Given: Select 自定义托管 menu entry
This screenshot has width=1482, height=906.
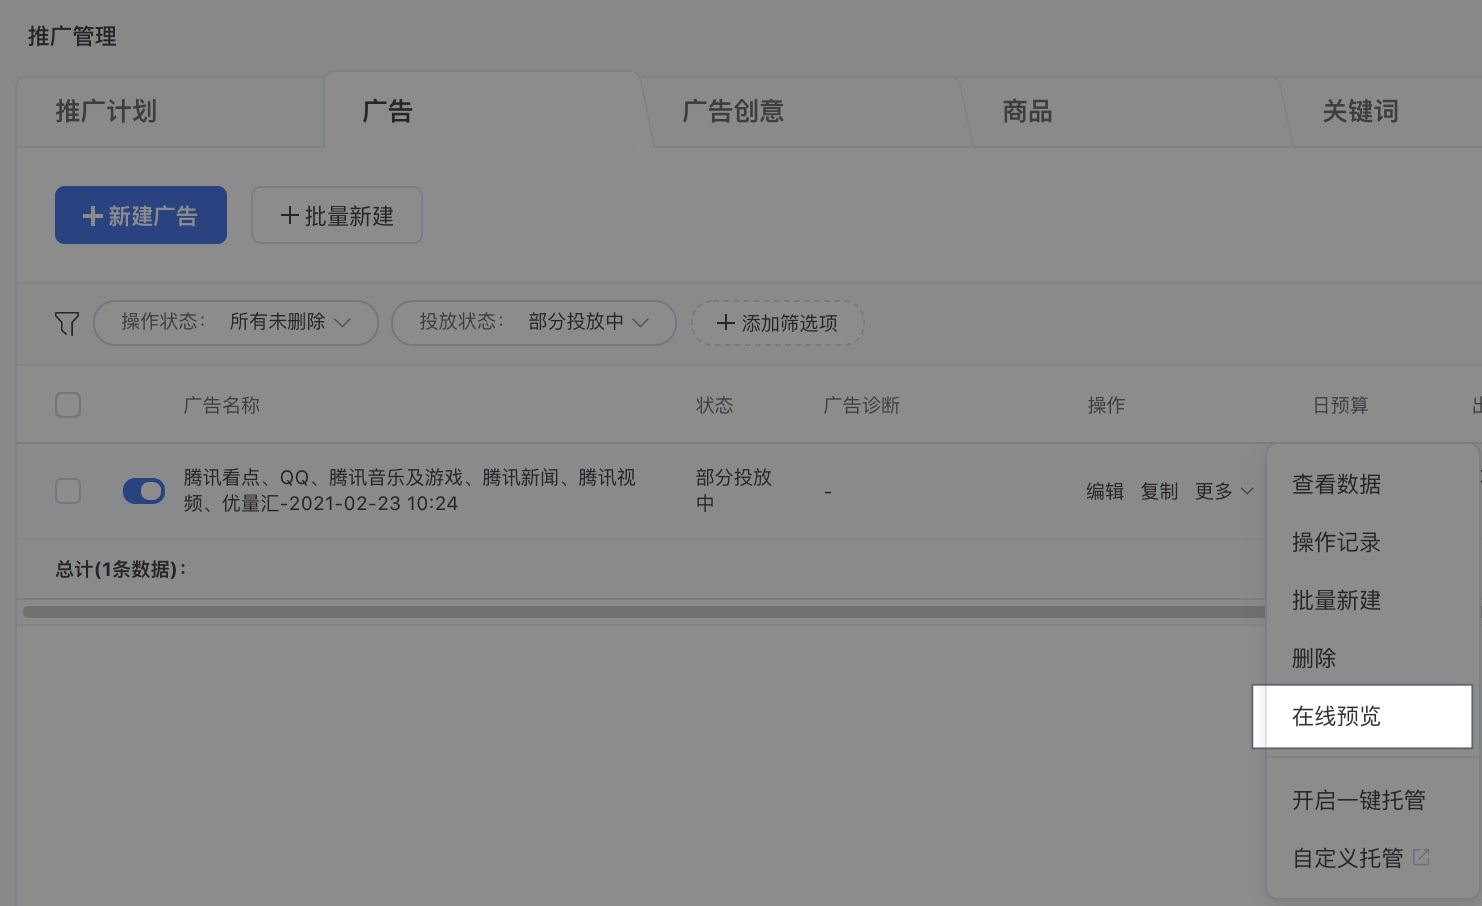Looking at the screenshot, I should (1348, 858).
